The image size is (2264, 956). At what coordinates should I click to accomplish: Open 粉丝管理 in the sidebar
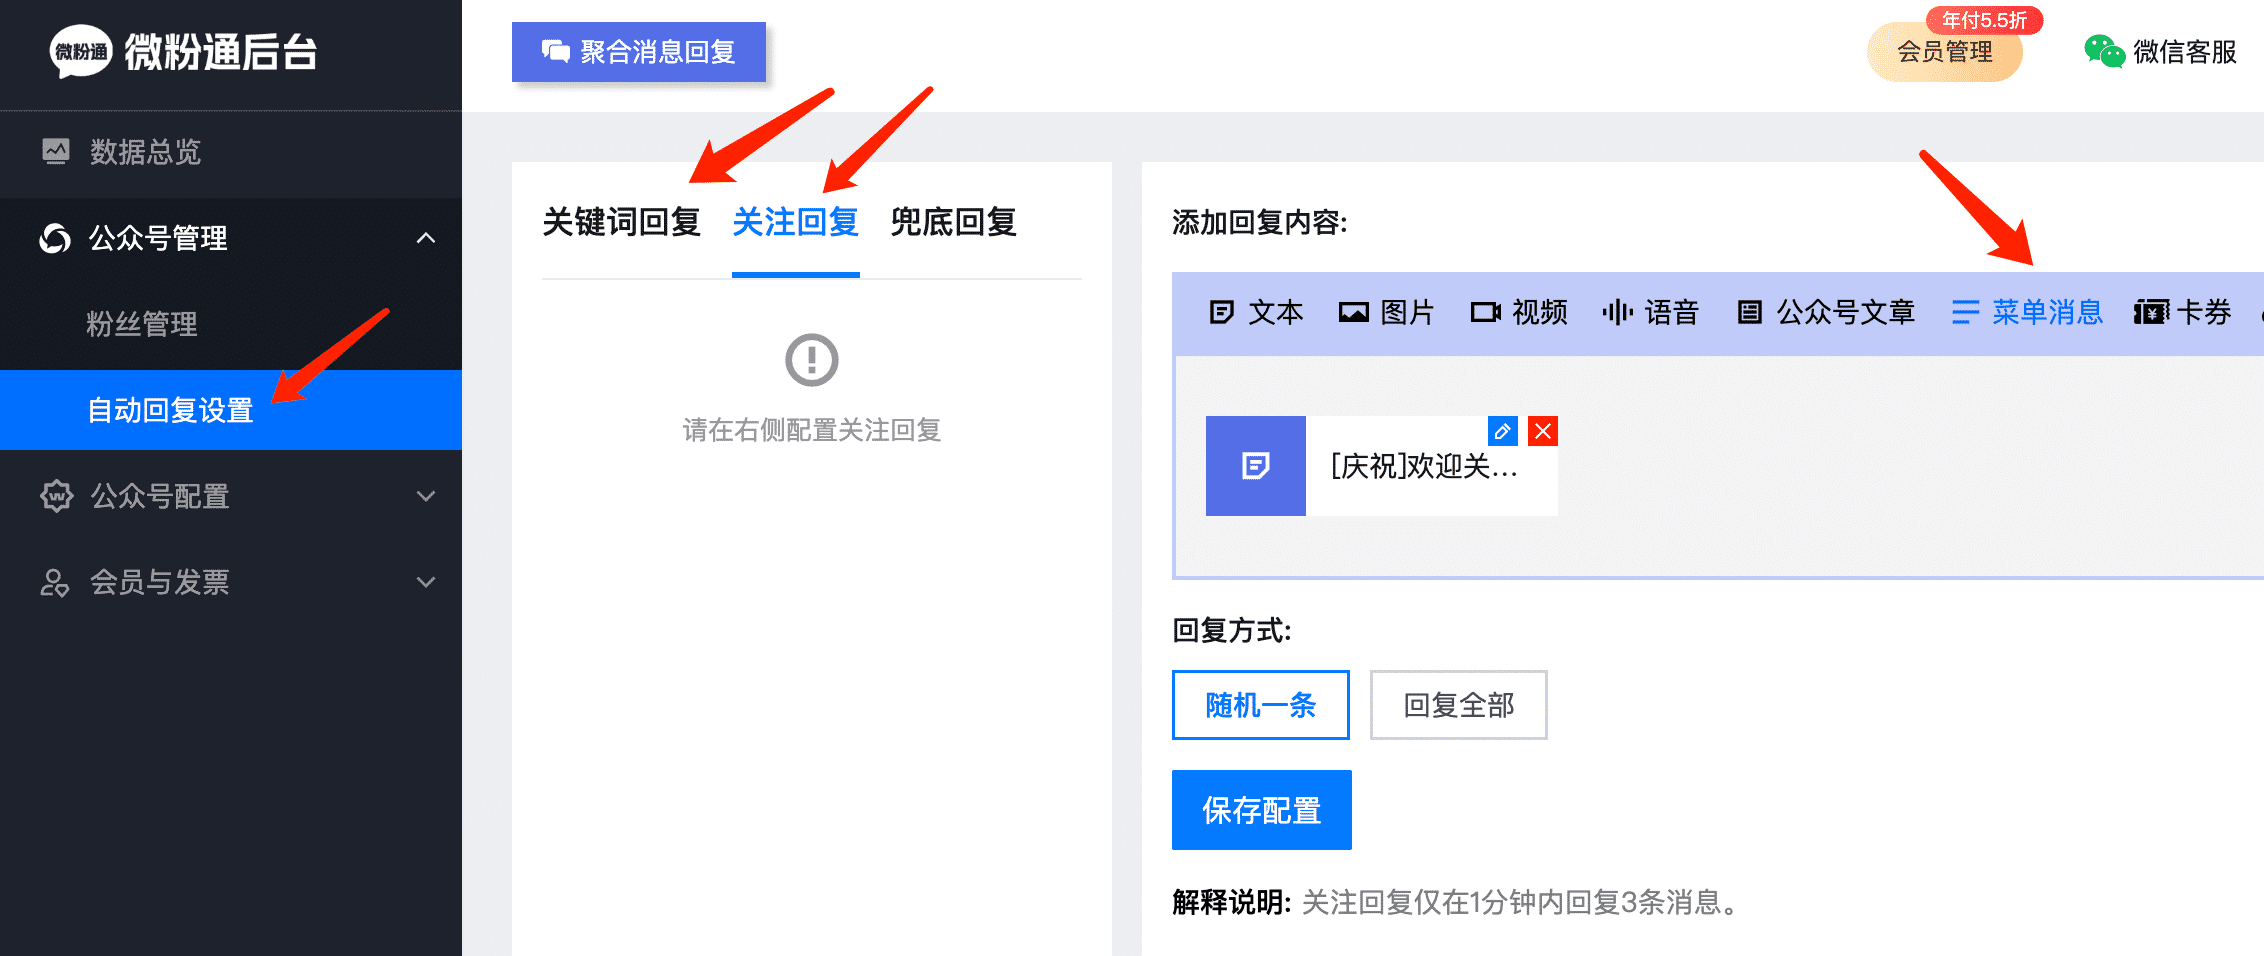142,324
